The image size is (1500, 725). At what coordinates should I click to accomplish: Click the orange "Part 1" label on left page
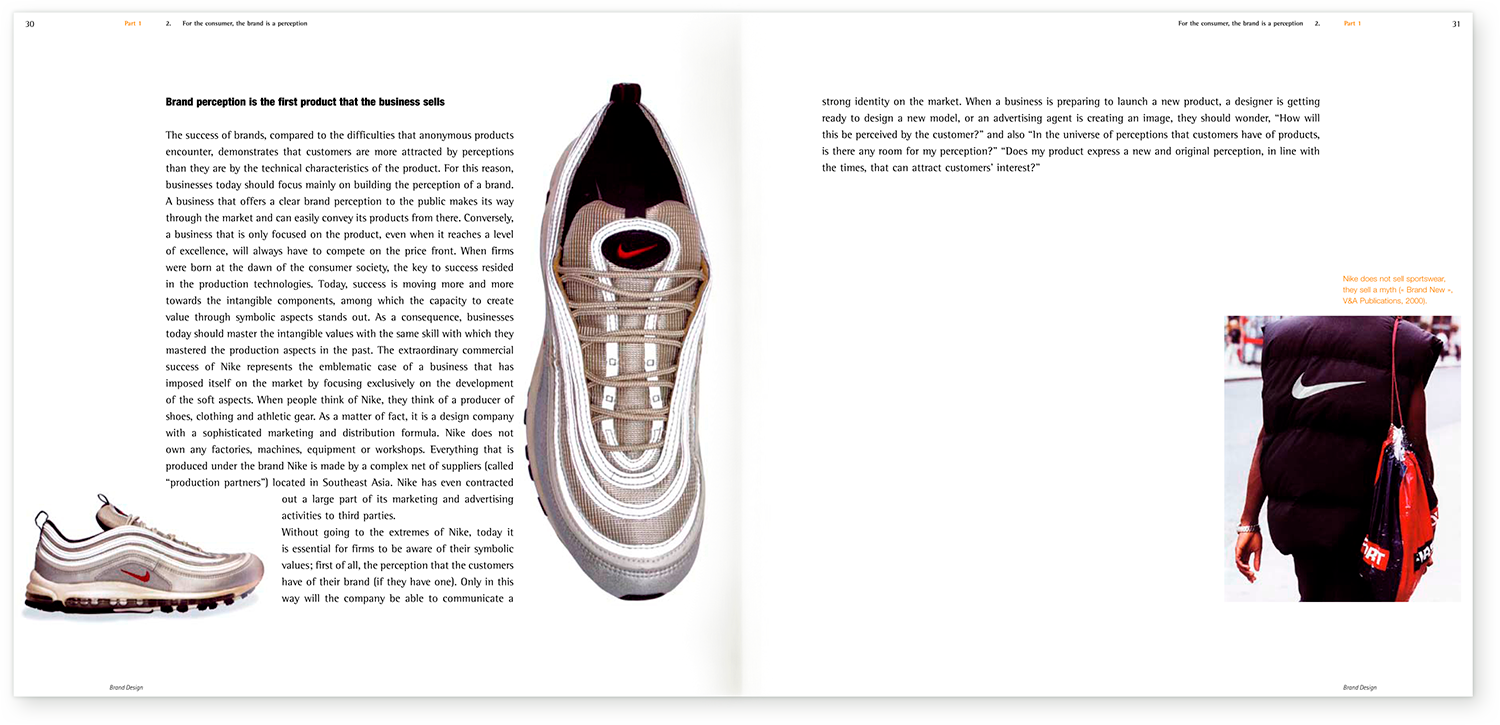pyautogui.click(x=133, y=23)
